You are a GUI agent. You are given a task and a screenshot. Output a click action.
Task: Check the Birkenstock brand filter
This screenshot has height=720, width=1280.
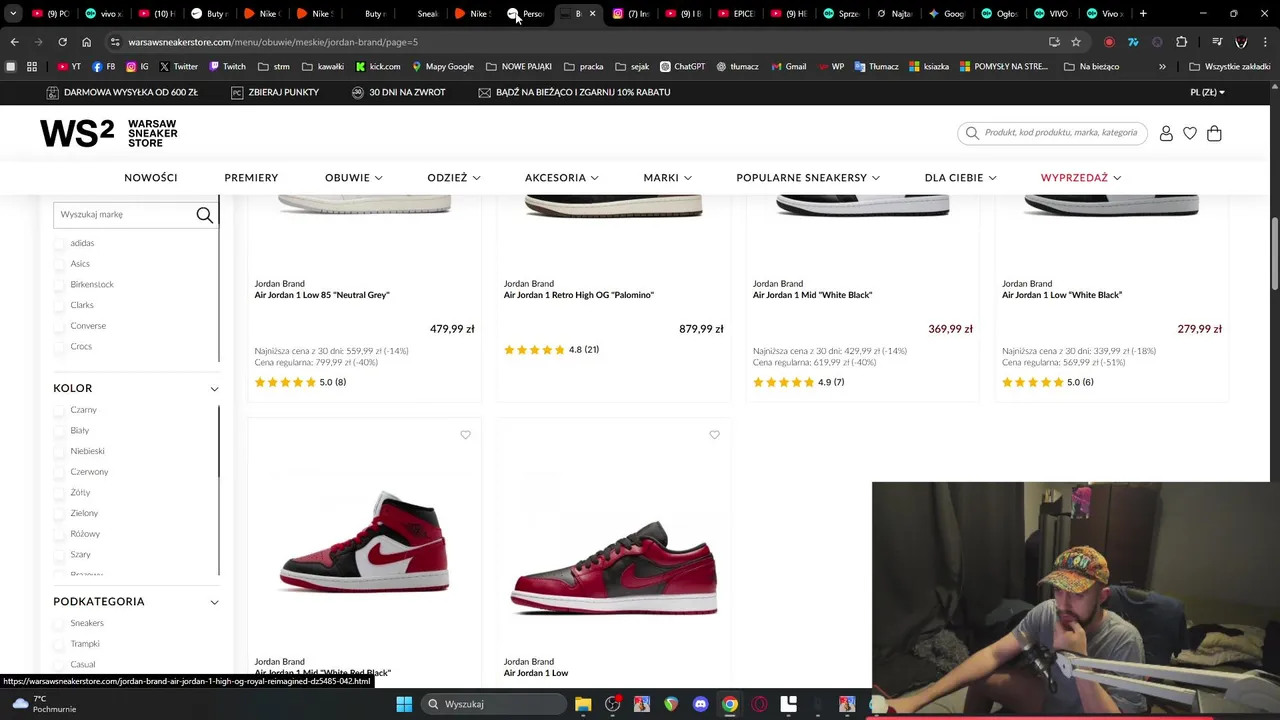click(59, 284)
